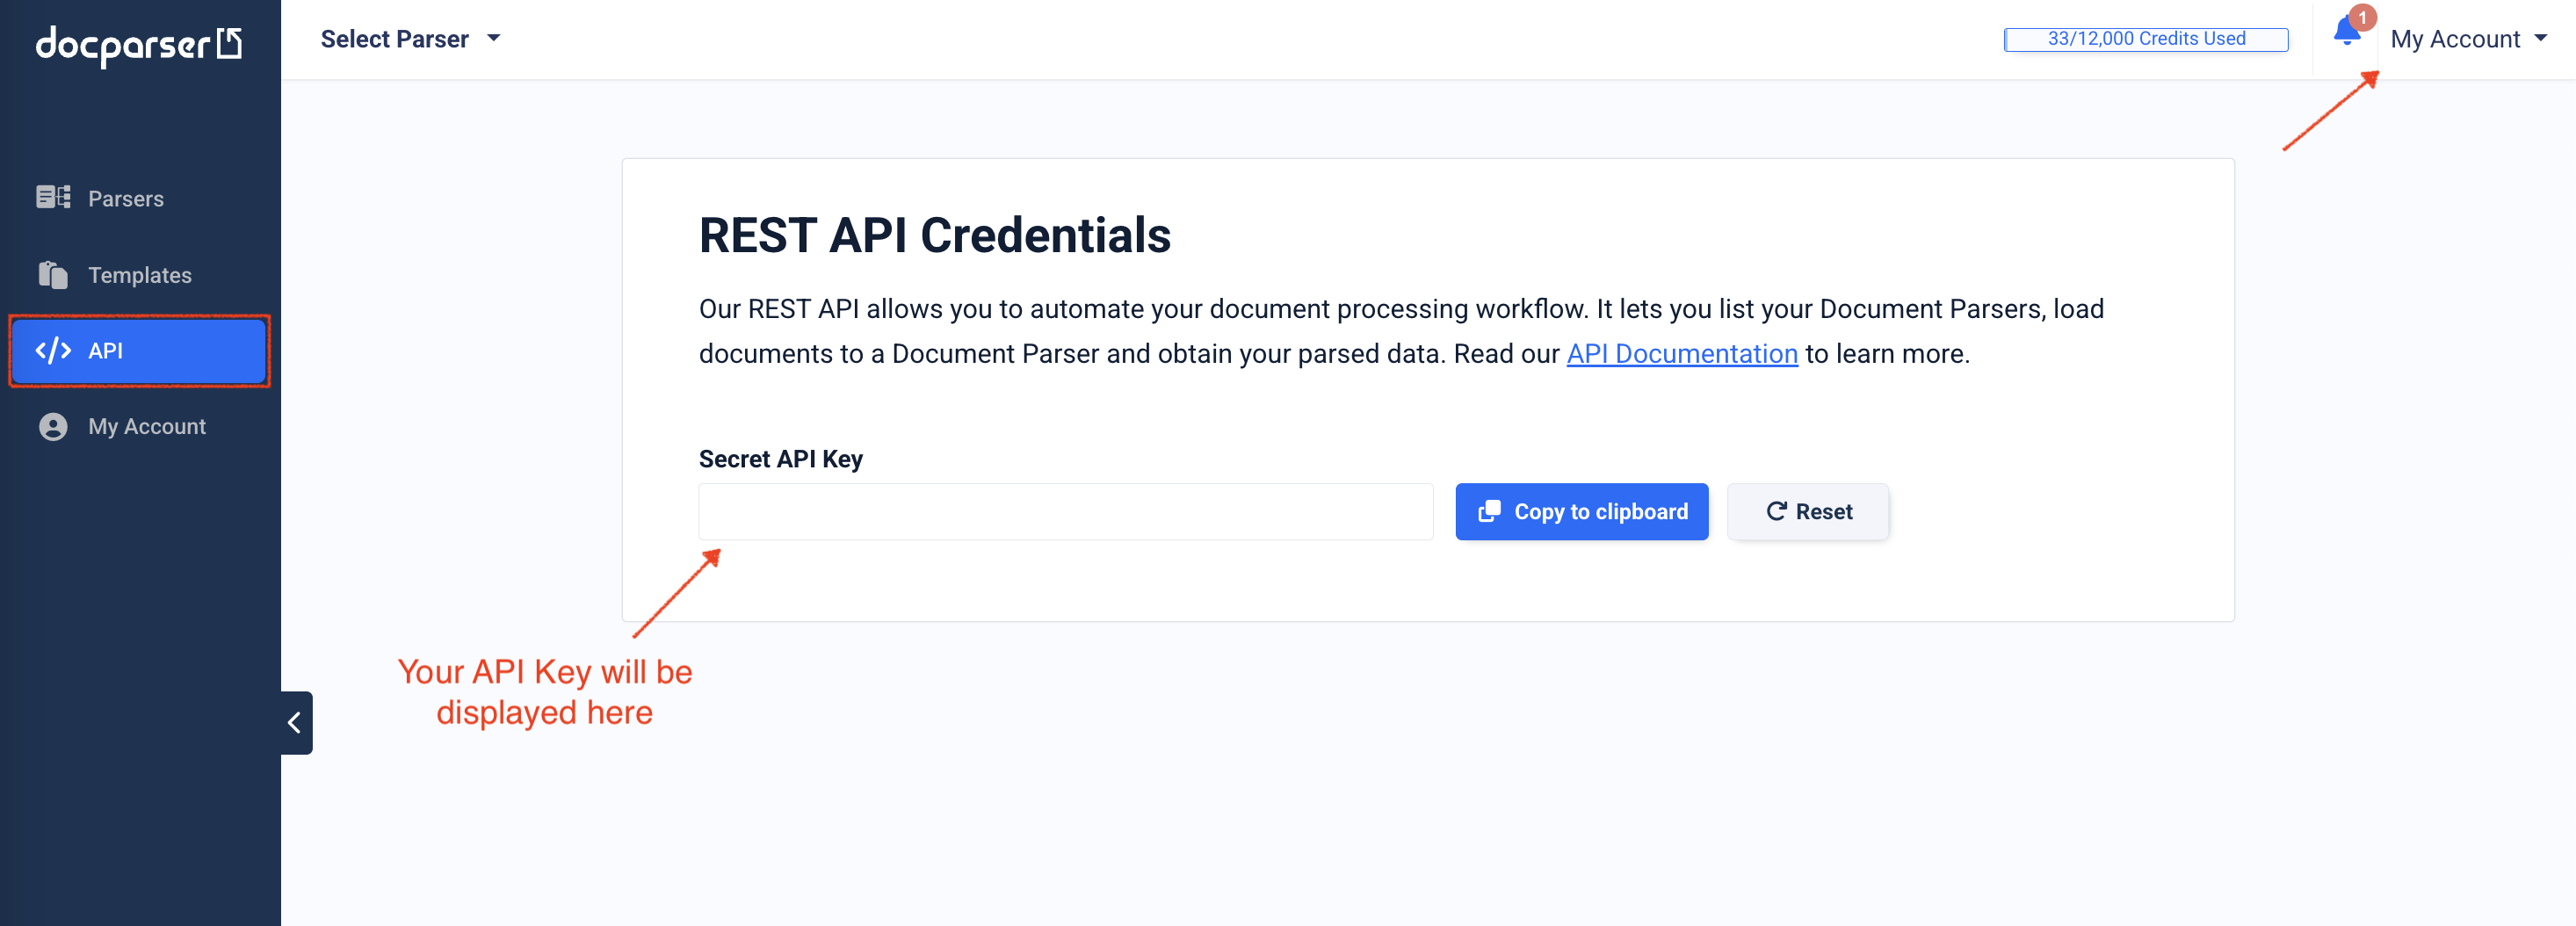Click the copy icon inside Copy to clipboard
This screenshot has height=926, width=2576.
click(1490, 511)
